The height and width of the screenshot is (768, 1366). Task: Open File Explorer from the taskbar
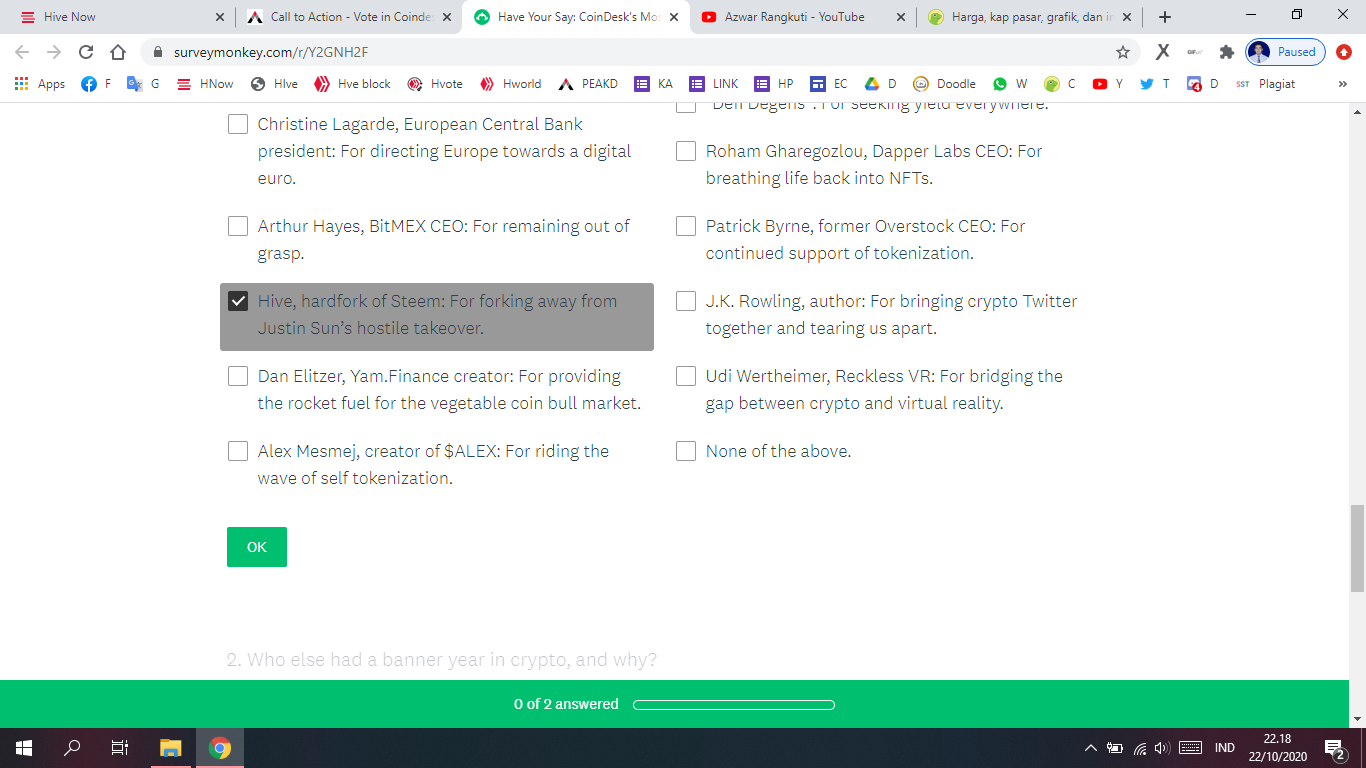171,748
